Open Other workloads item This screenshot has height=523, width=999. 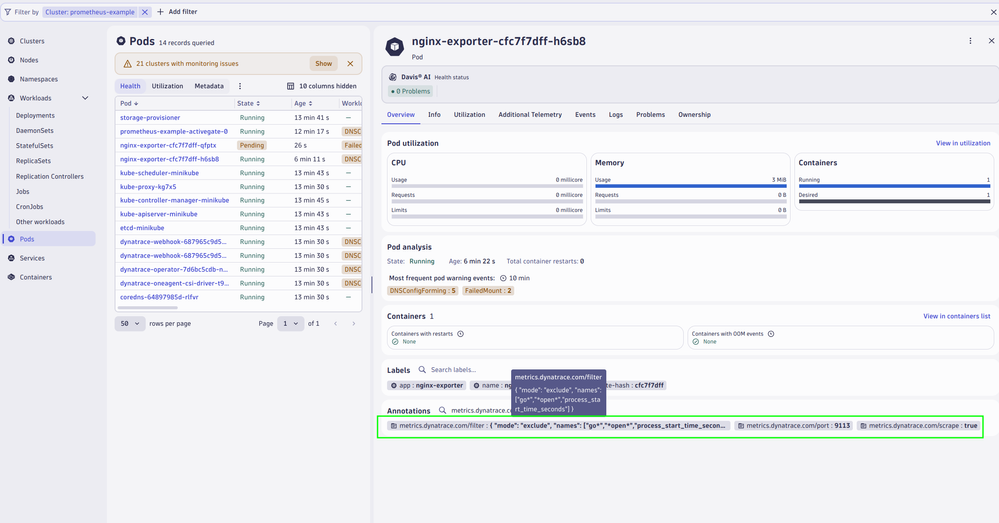point(40,222)
